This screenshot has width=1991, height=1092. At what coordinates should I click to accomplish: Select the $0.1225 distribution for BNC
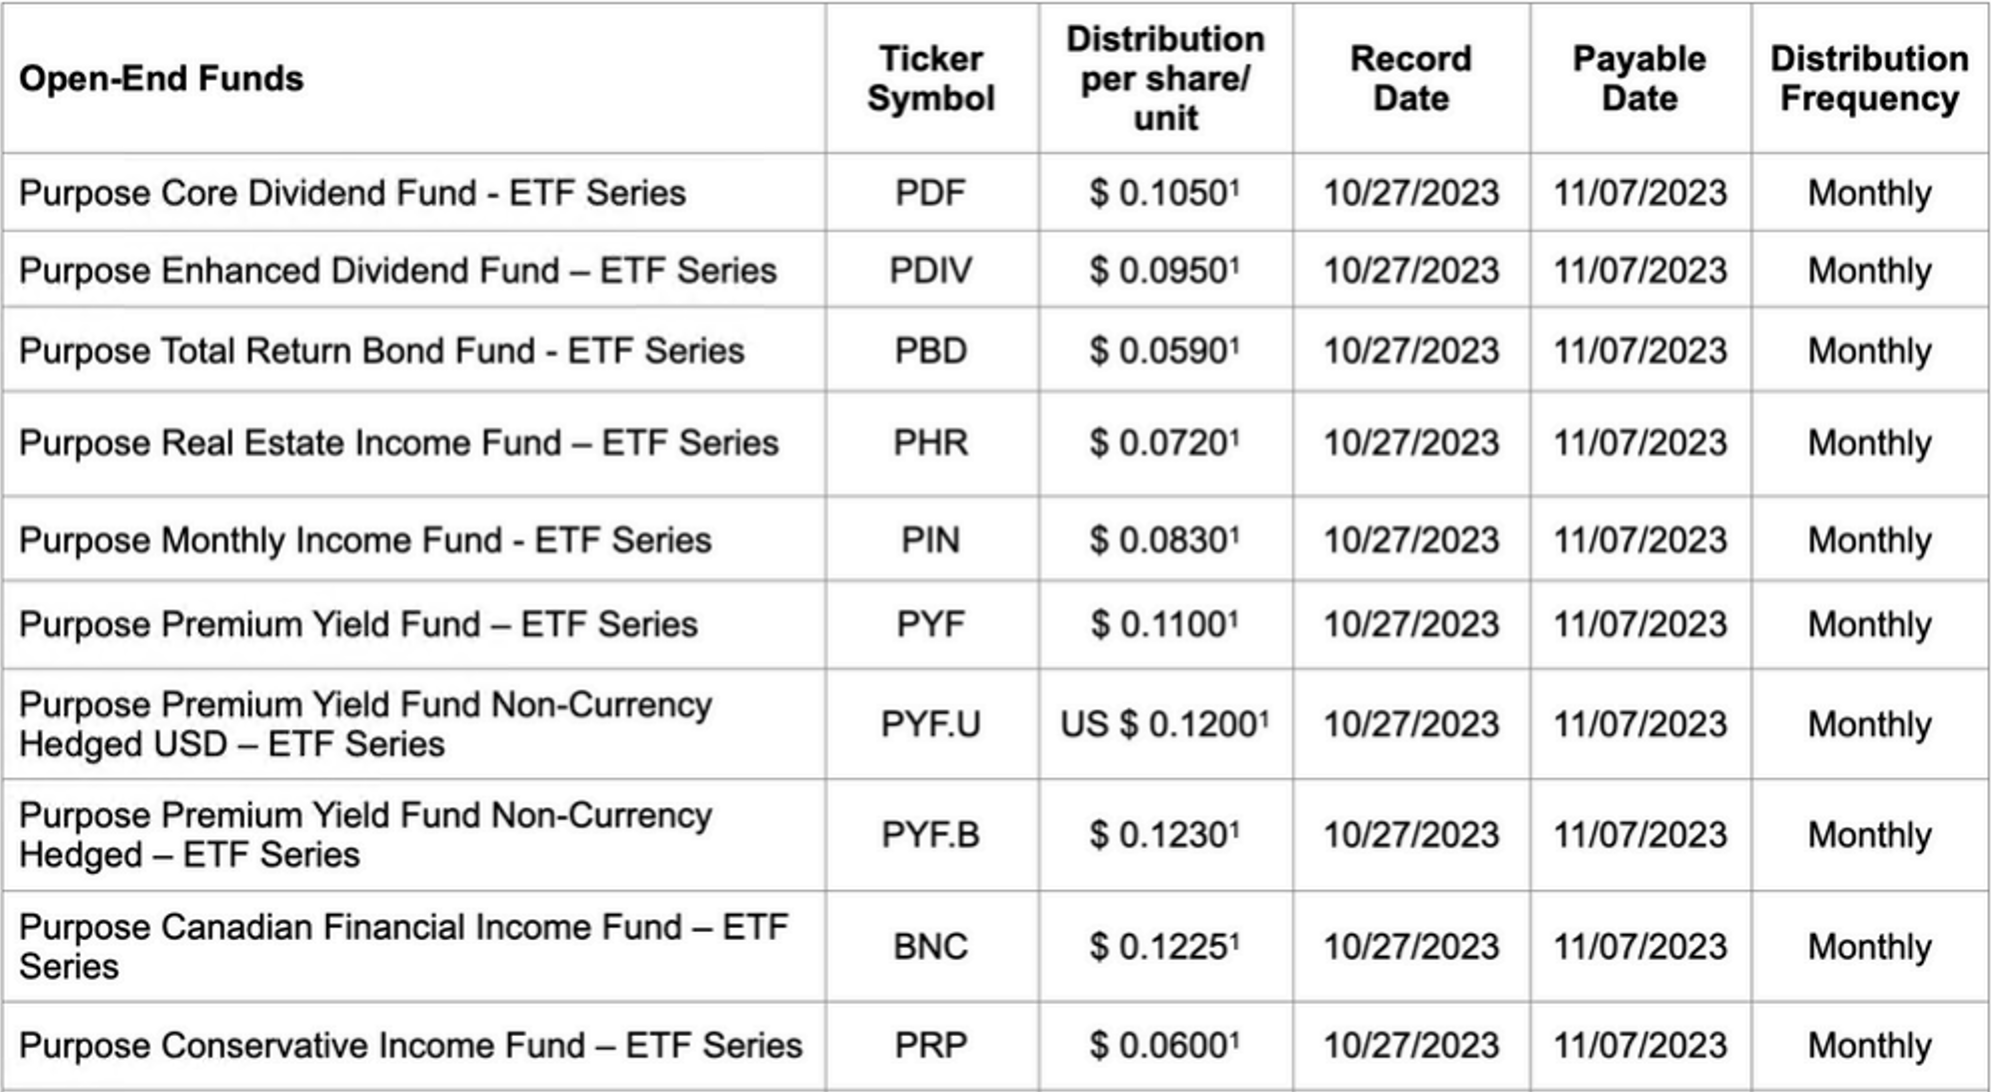(1163, 947)
